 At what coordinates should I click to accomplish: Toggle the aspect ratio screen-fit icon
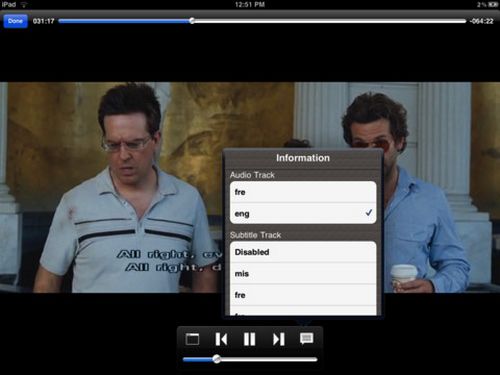pyautogui.click(x=192, y=339)
